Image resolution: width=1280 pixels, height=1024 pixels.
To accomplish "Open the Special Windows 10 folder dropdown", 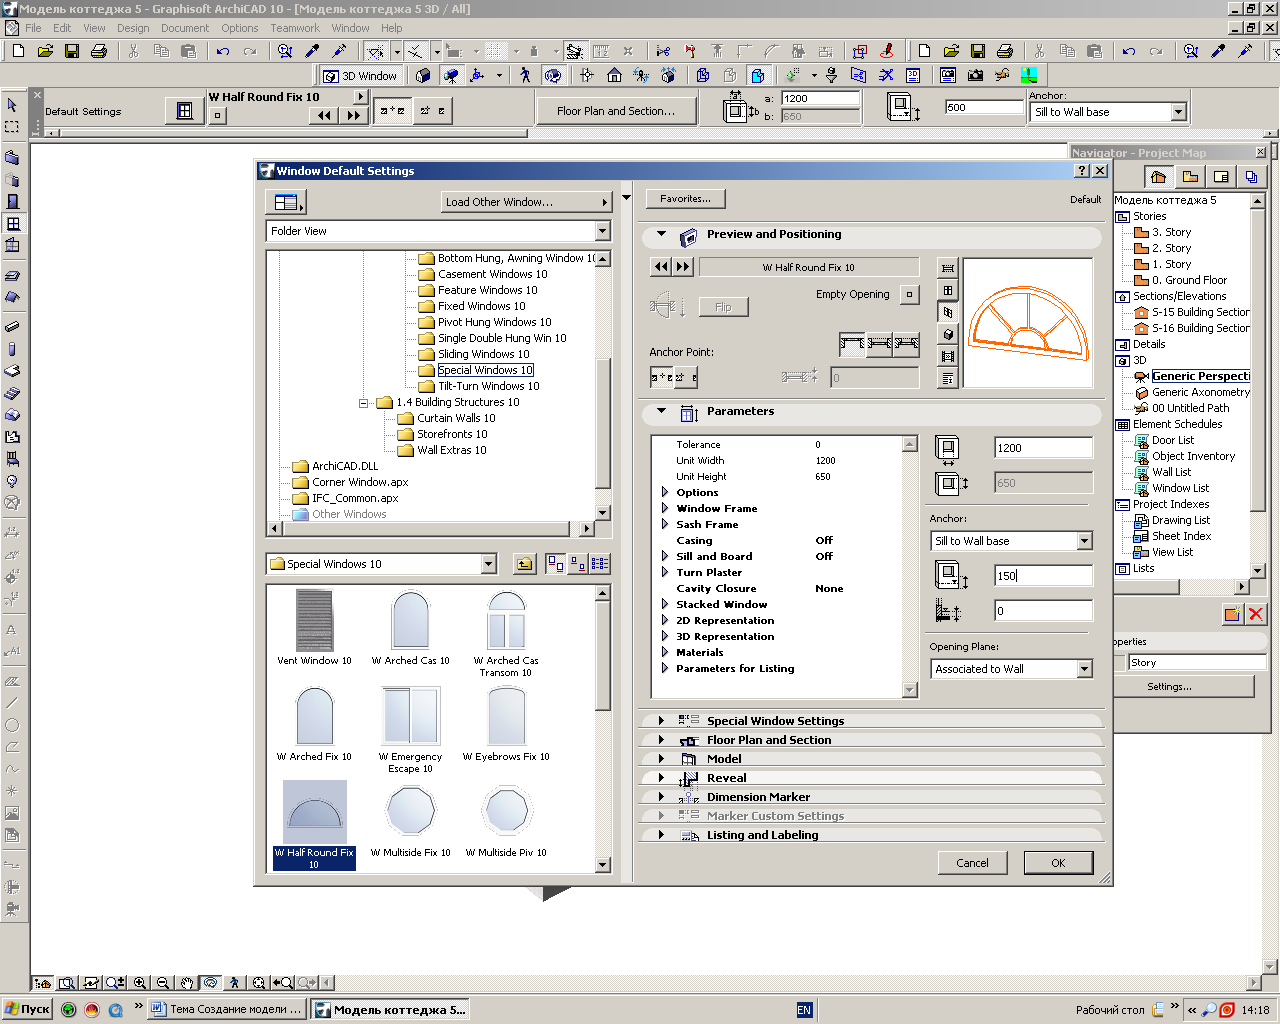I will [x=488, y=564].
